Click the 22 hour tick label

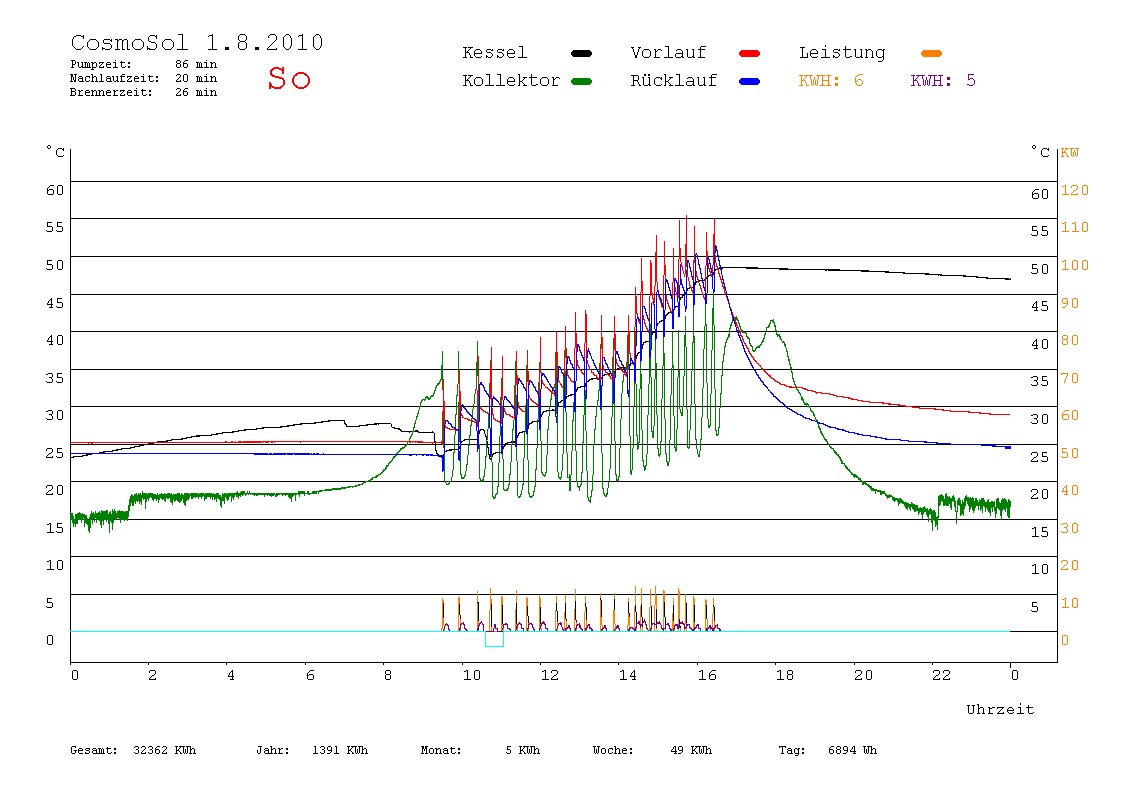pos(942,675)
